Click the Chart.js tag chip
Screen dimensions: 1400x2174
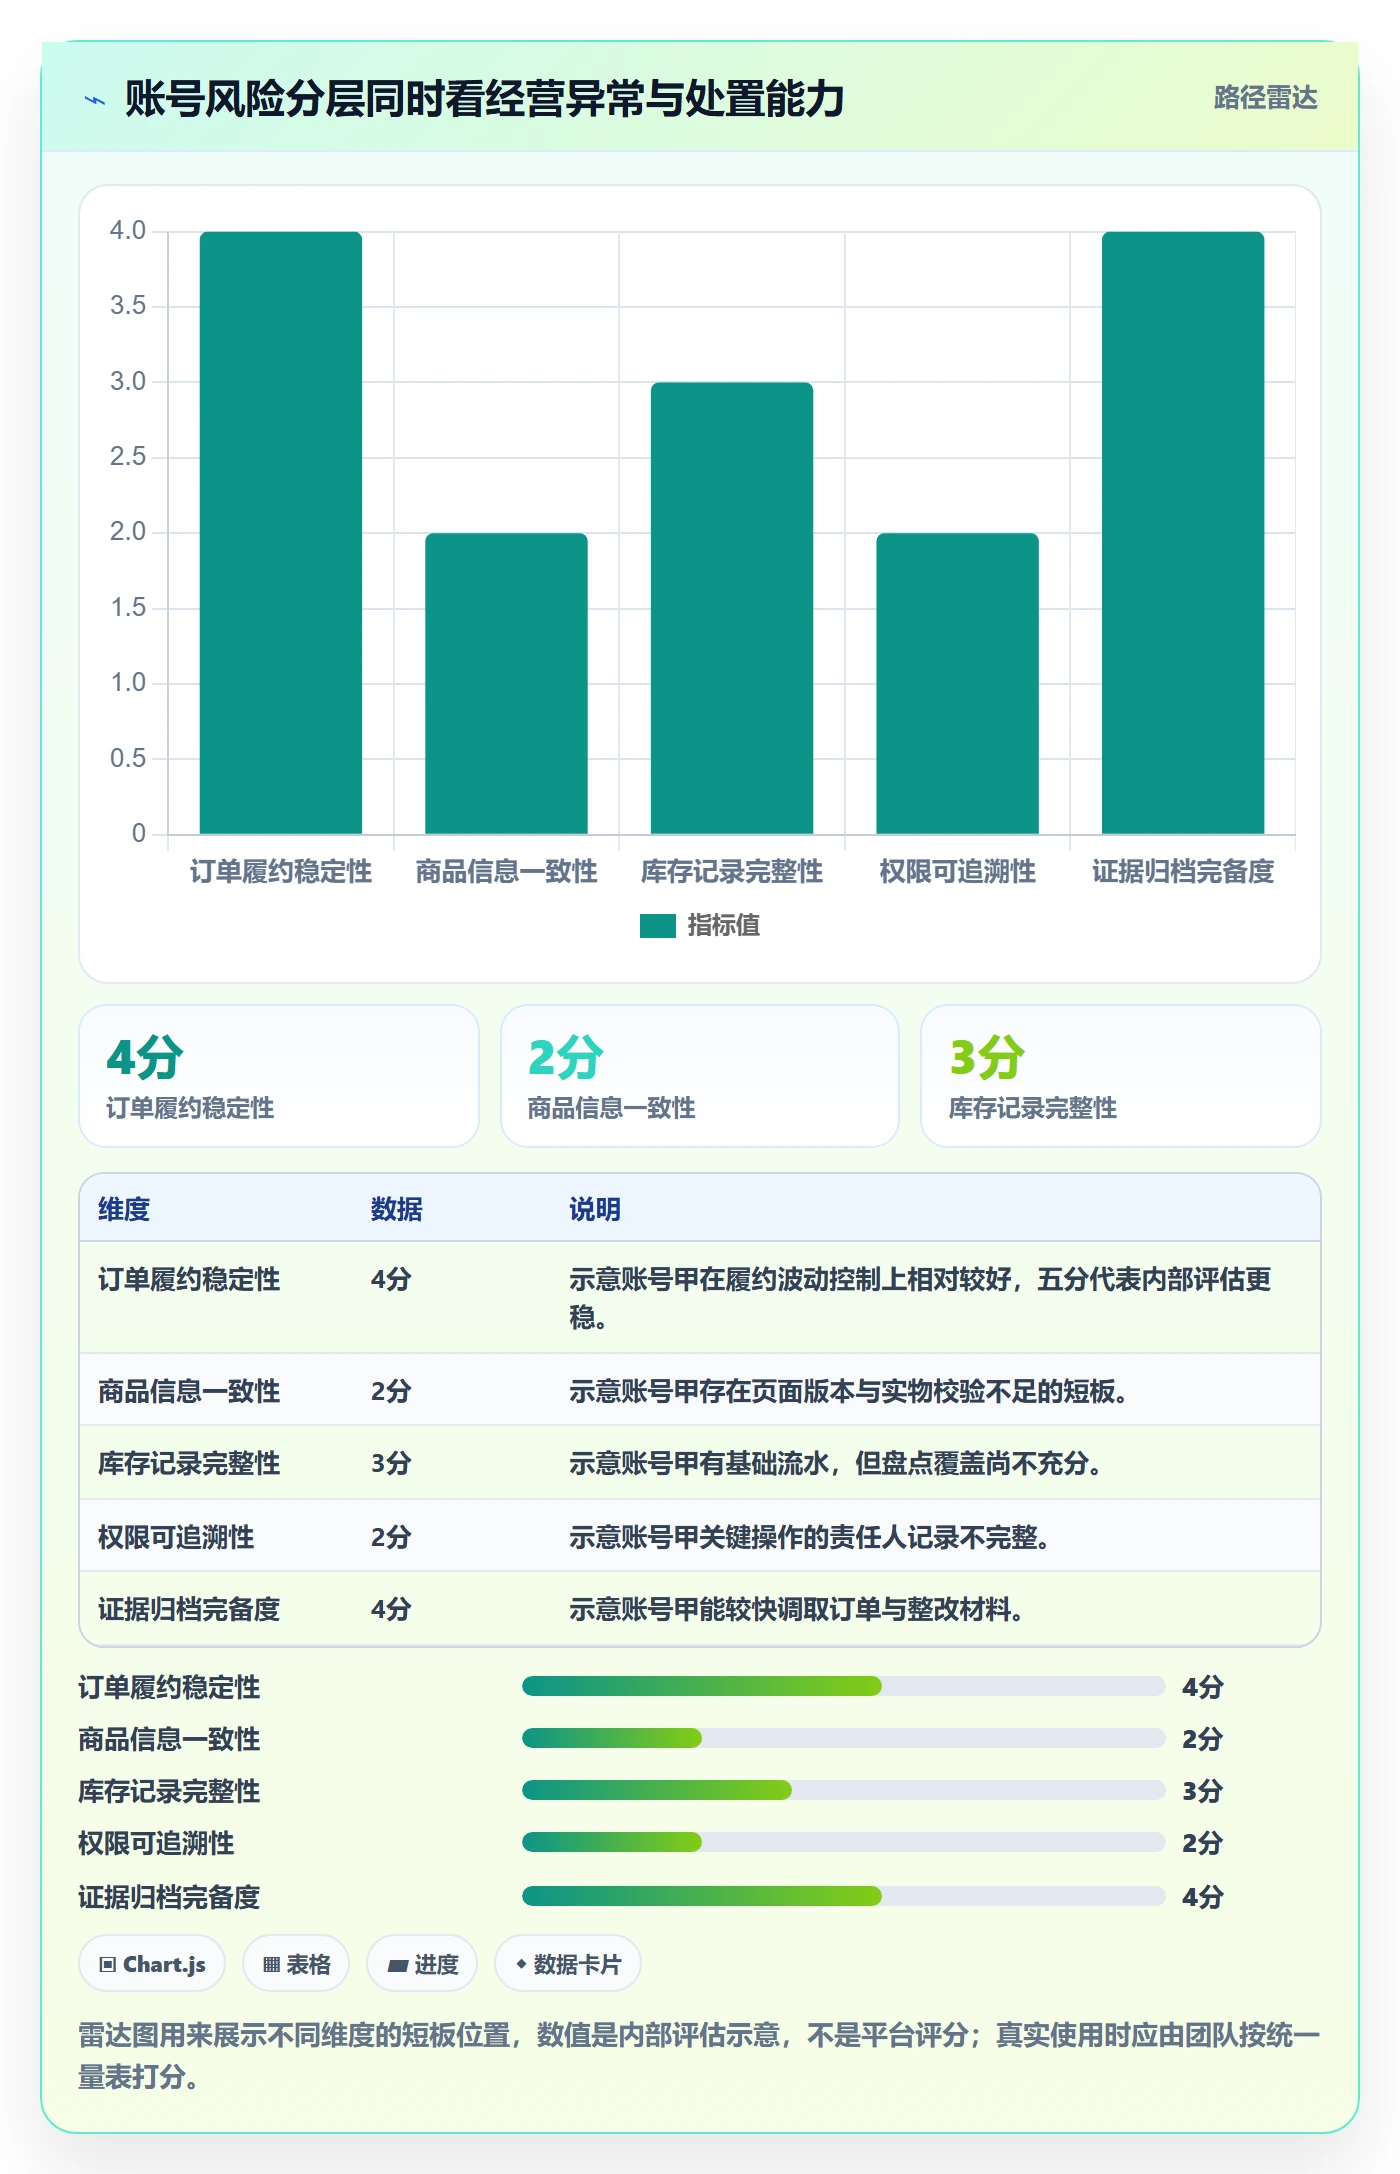[x=152, y=1964]
